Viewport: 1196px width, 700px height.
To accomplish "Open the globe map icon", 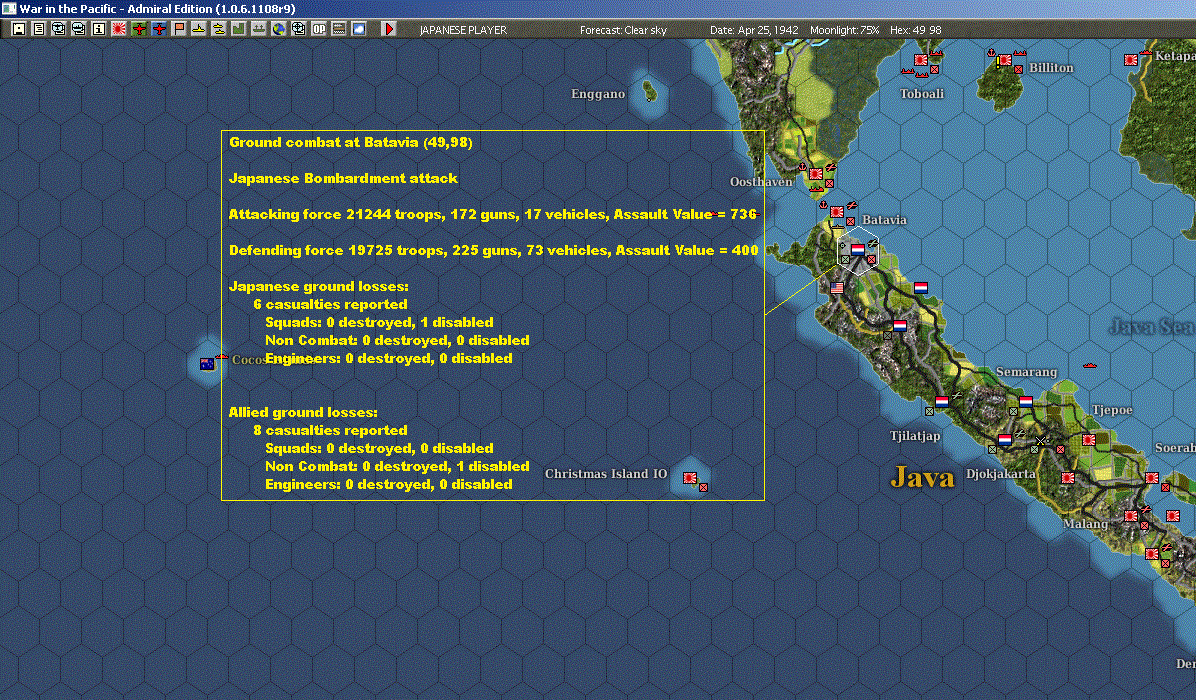I will tap(279, 29).
